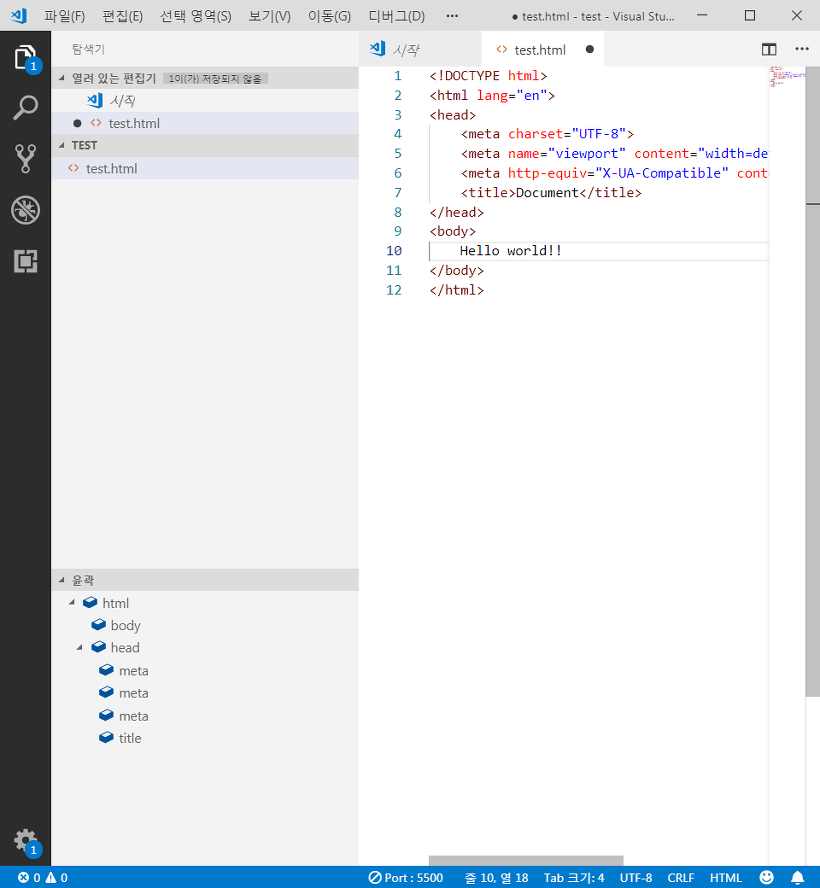Change line endings via CRLF status item
The width and height of the screenshot is (820, 888).
680,877
